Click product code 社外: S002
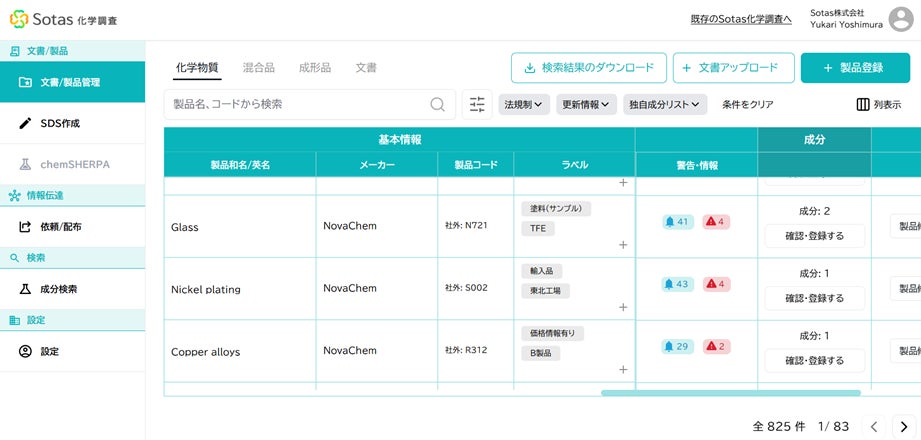Screen dimensions: 921x440 point(466,288)
